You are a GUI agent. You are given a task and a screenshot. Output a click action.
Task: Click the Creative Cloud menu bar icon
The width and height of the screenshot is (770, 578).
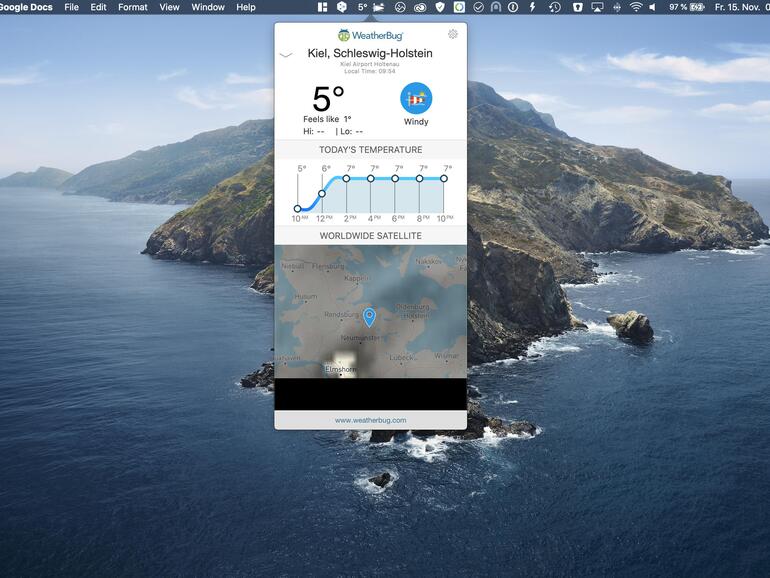click(419, 7)
